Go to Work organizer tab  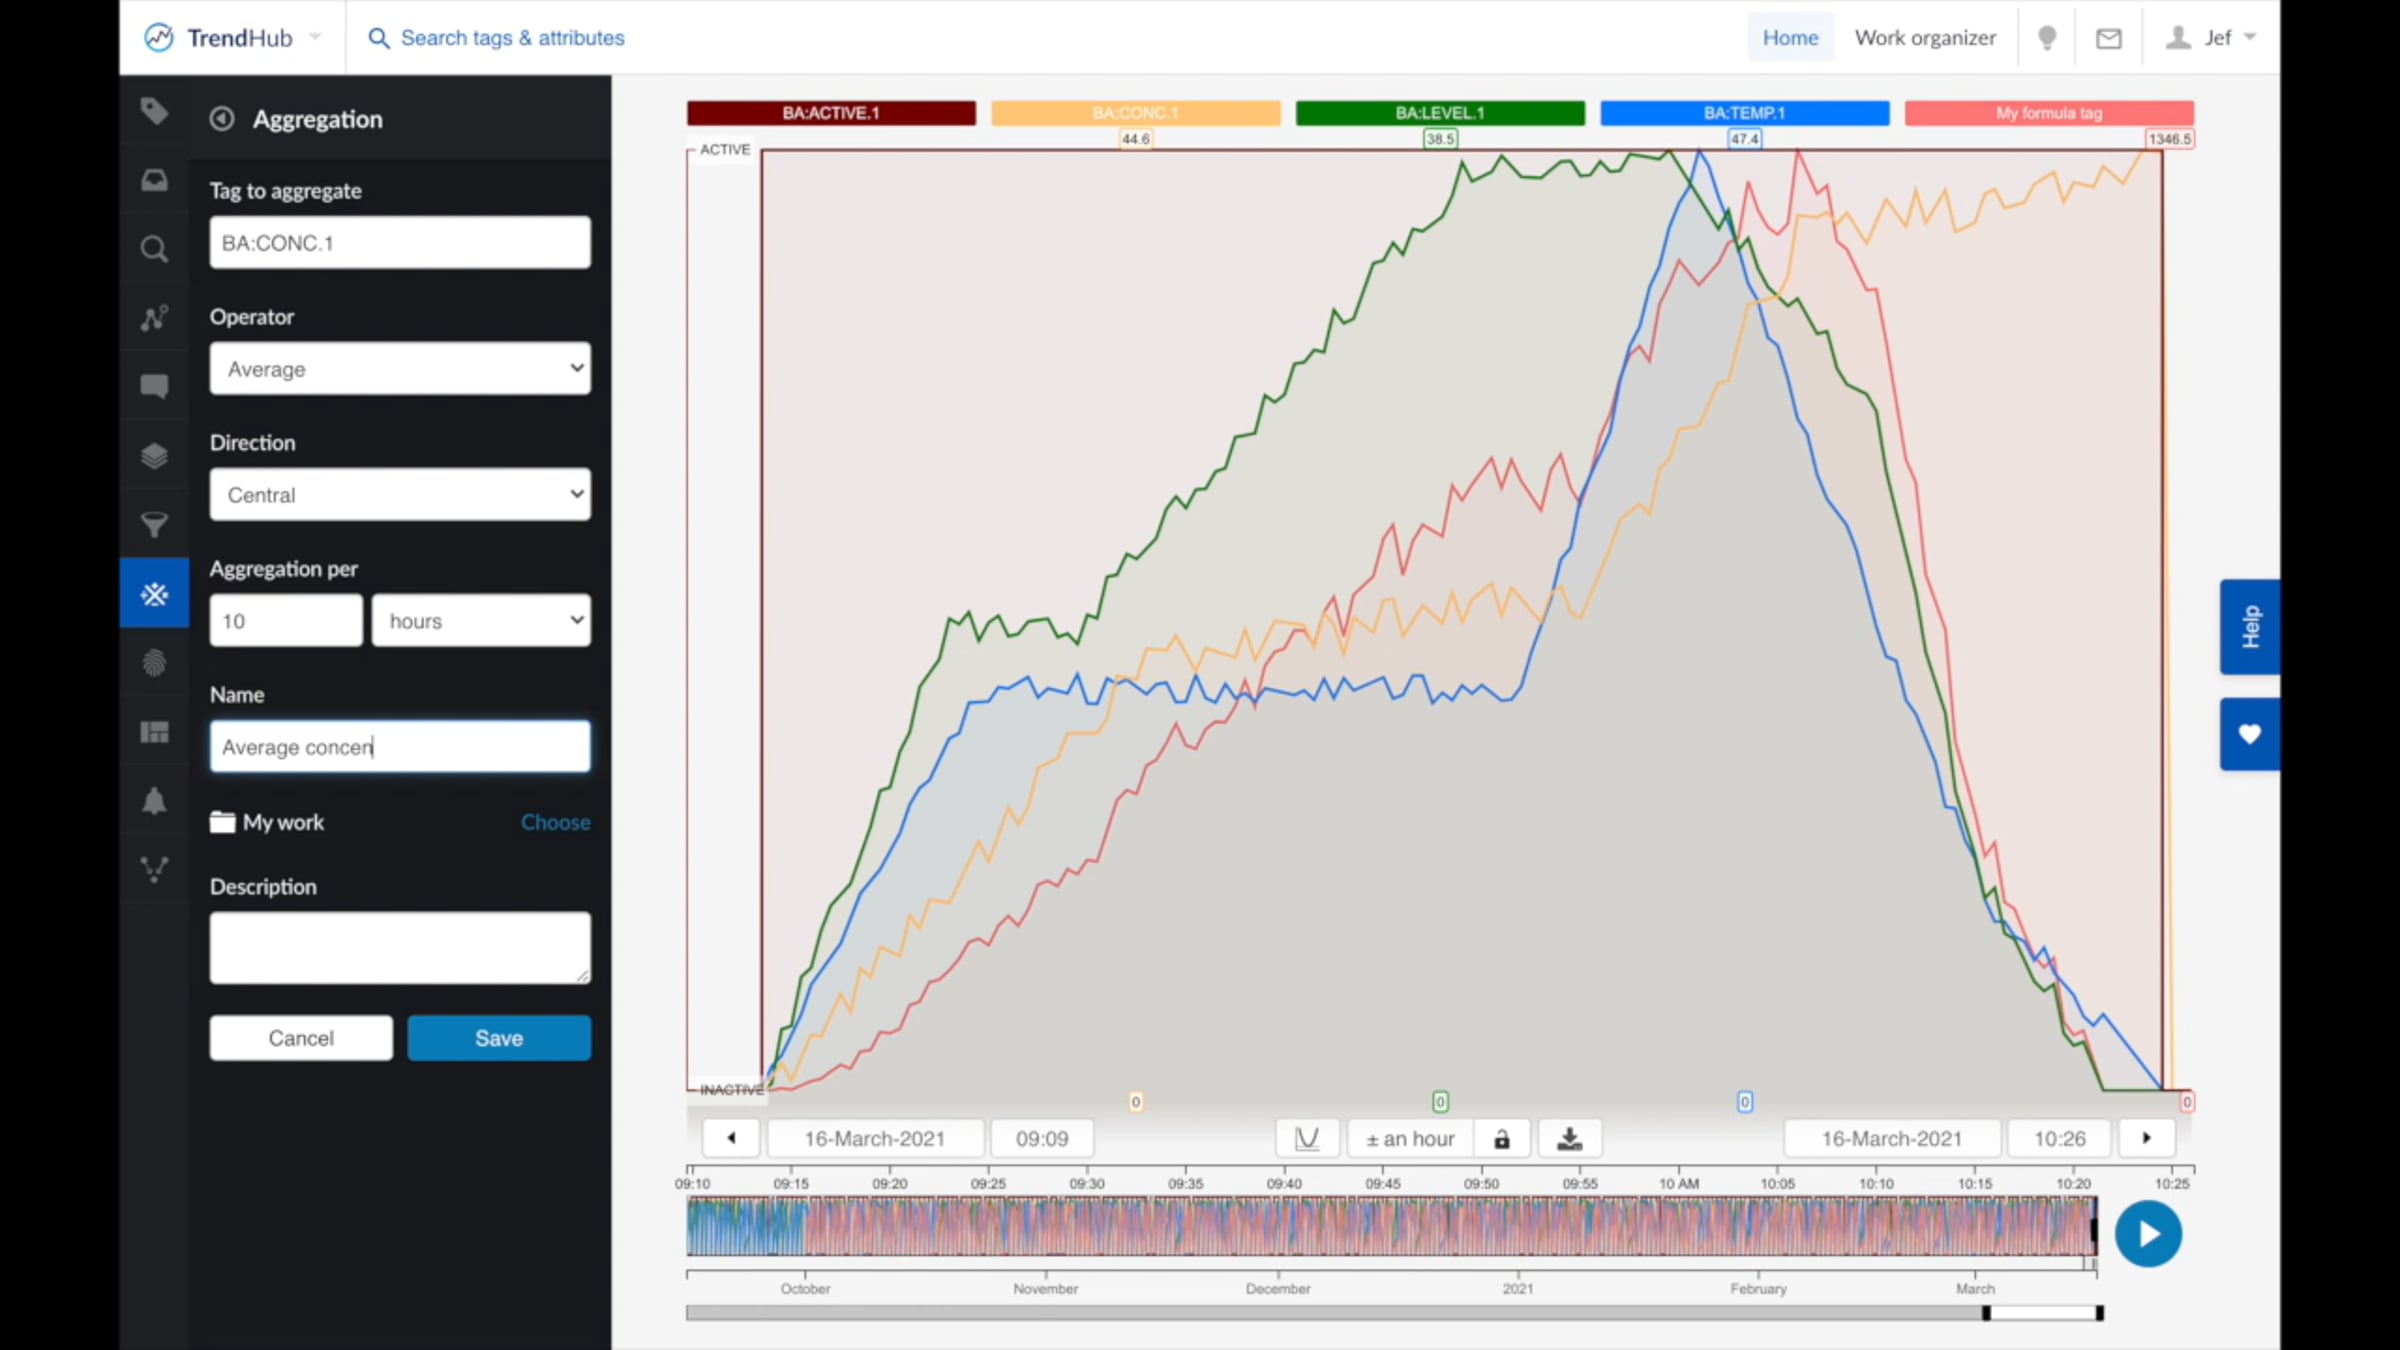pyautogui.click(x=1924, y=38)
